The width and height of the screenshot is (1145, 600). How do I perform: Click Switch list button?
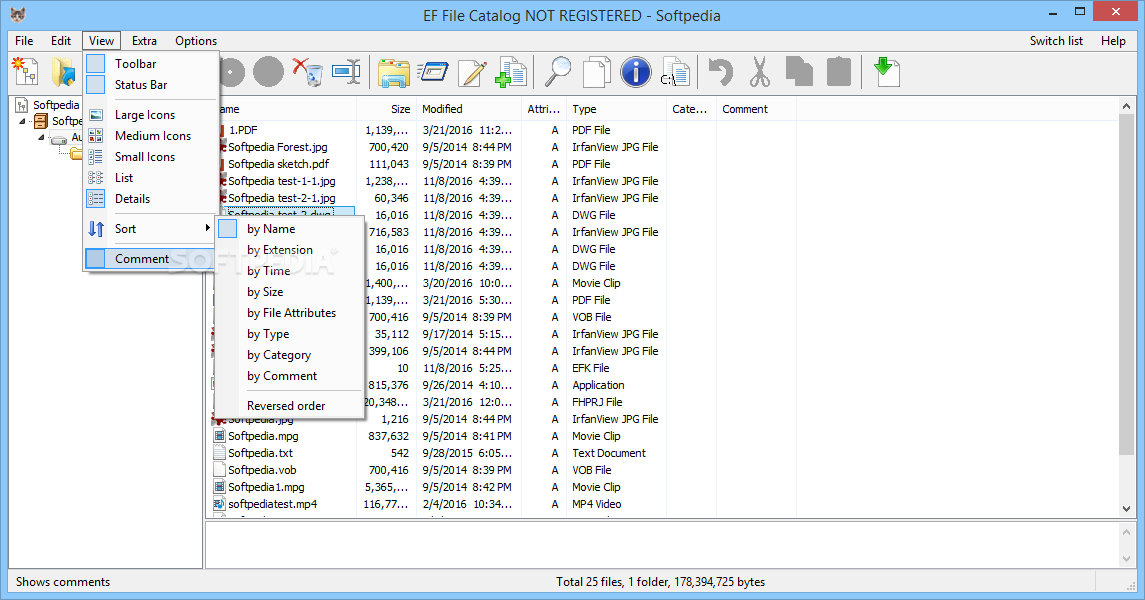(1056, 41)
